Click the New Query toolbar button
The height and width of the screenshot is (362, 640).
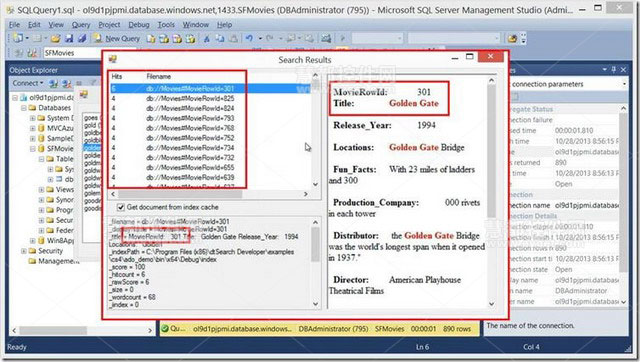[x=116, y=39]
